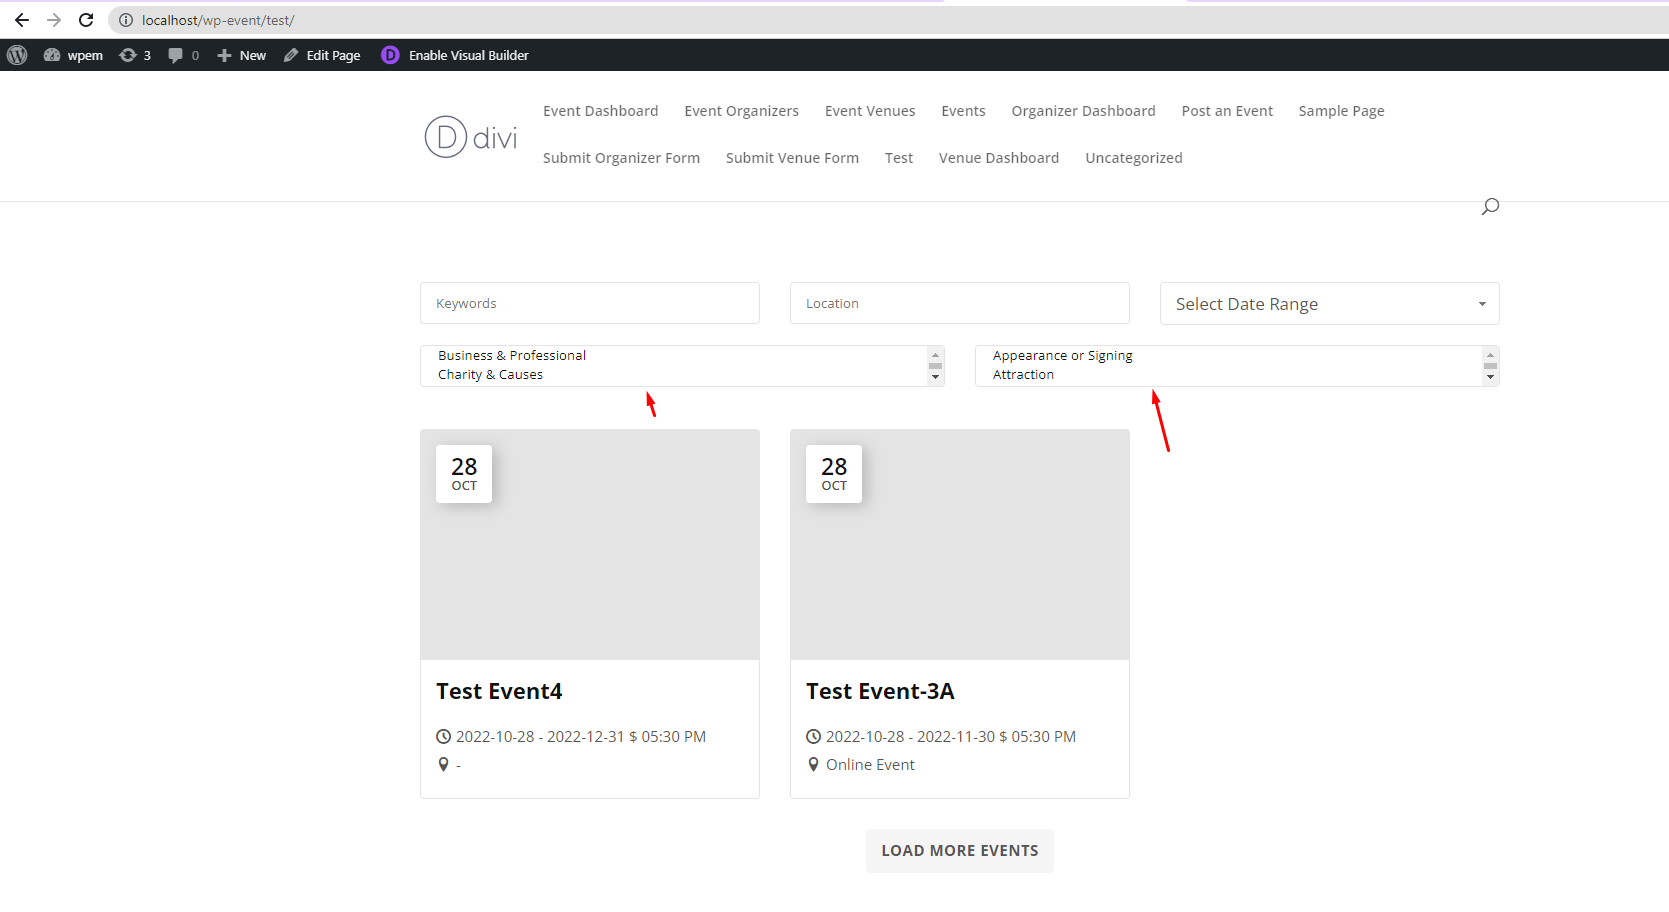Expand the New menu in the admin bar
1669x912 pixels.
(x=240, y=55)
